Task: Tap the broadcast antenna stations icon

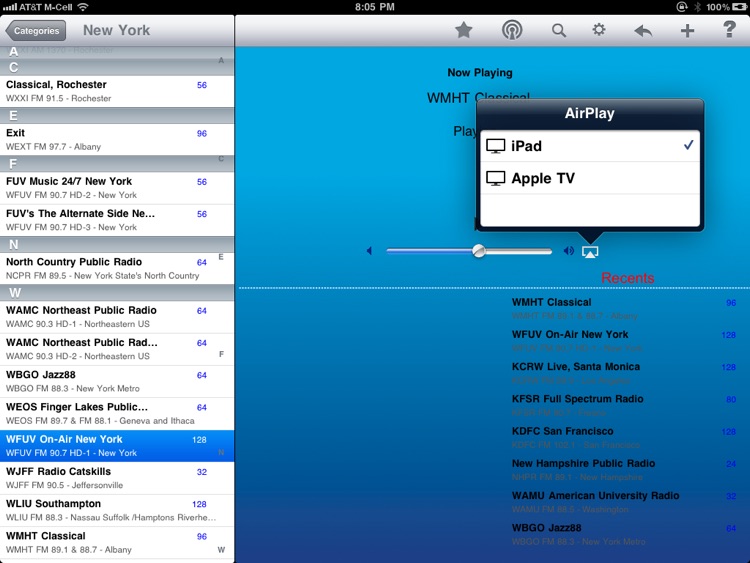Action: point(512,30)
